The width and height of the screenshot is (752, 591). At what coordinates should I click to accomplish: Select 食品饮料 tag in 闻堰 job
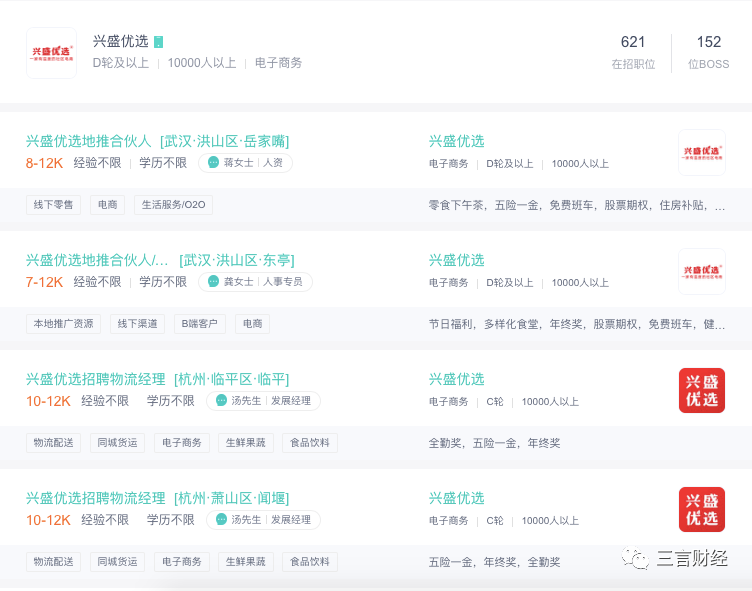click(x=310, y=562)
